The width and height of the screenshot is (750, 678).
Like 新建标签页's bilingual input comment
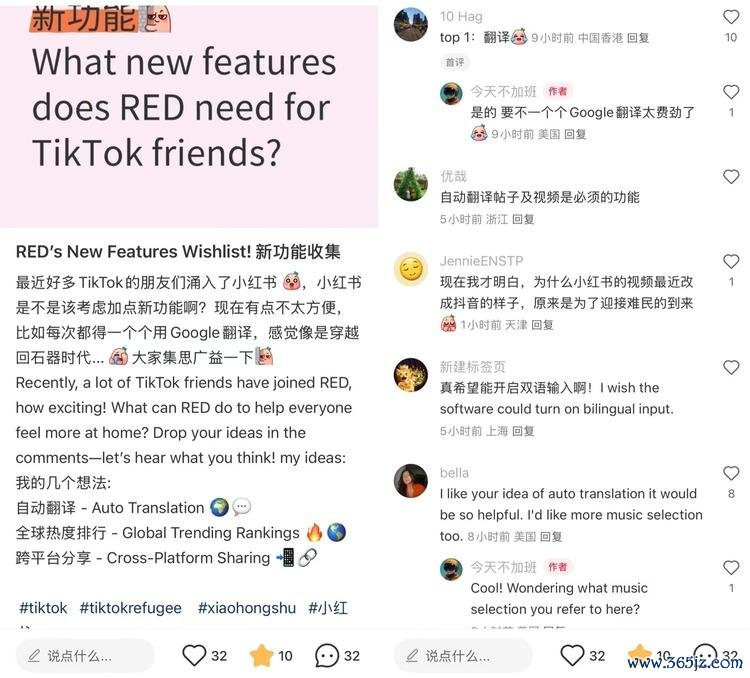point(730,367)
